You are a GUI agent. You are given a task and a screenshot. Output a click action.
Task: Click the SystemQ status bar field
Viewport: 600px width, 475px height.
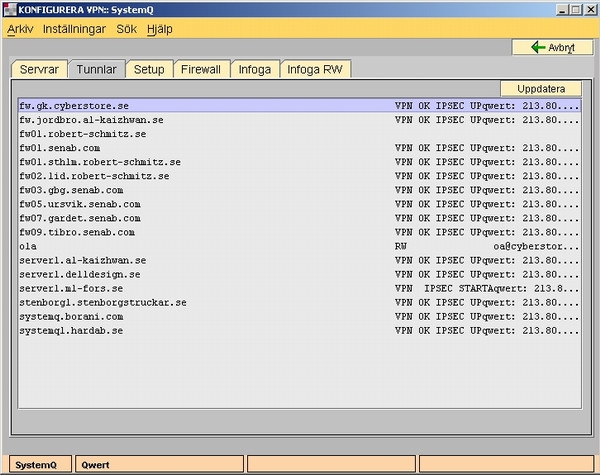tap(36, 465)
